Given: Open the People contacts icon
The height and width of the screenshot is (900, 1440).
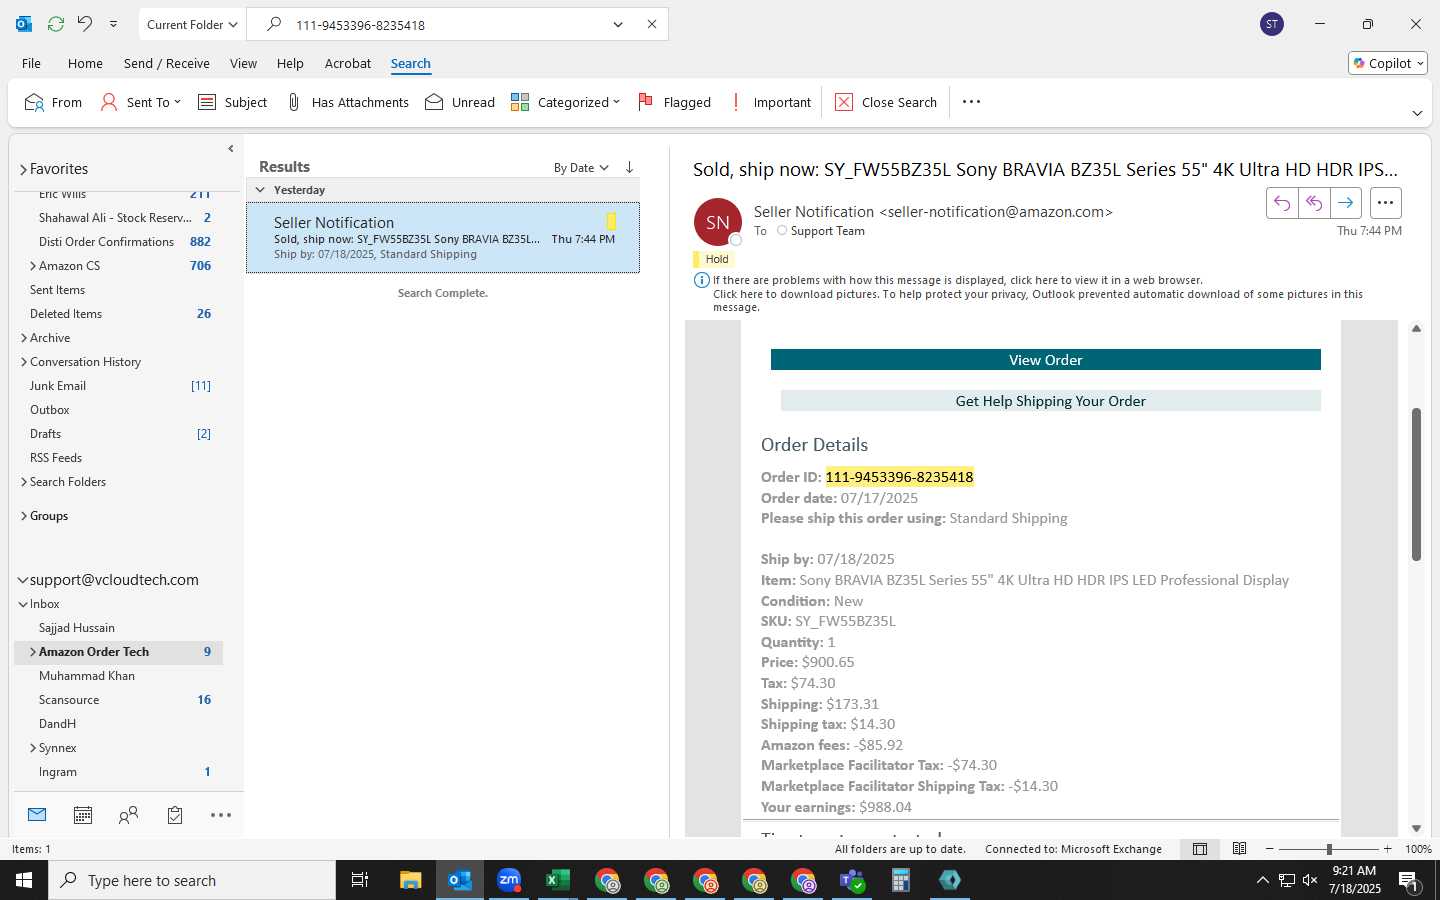Looking at the screenshot, I should point(128,815).
